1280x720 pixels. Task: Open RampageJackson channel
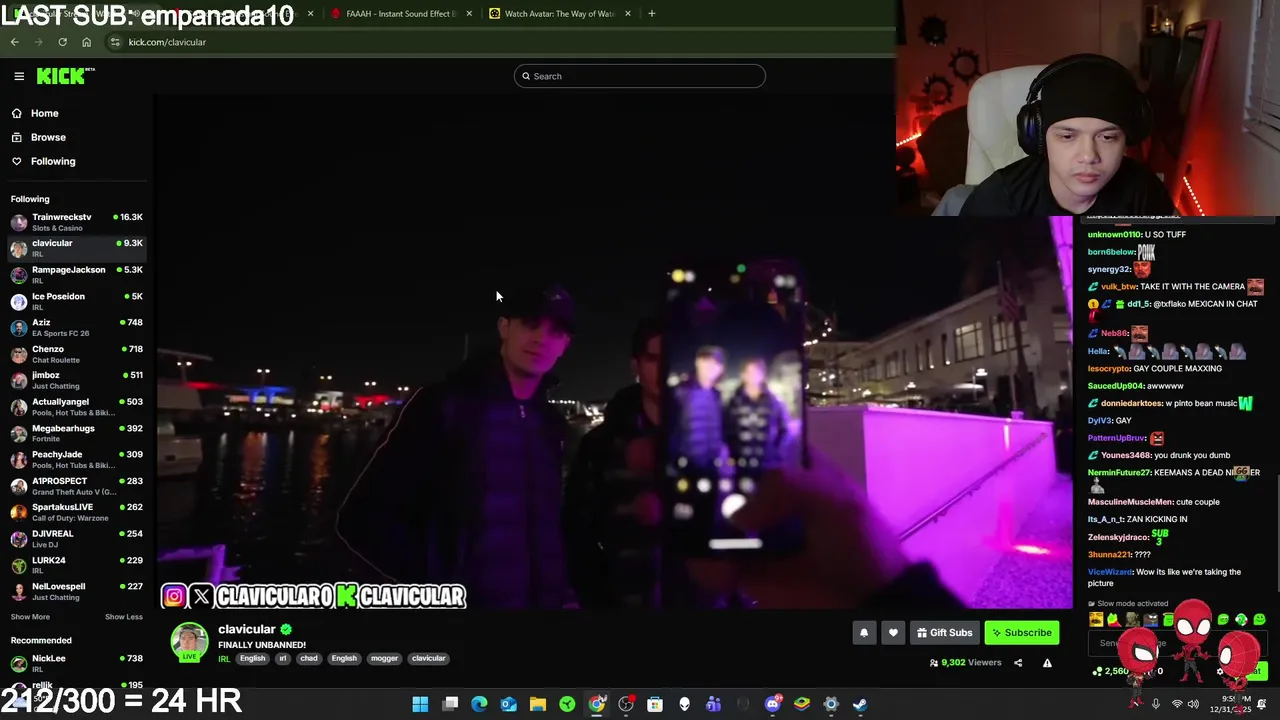[x=76, y=274]
